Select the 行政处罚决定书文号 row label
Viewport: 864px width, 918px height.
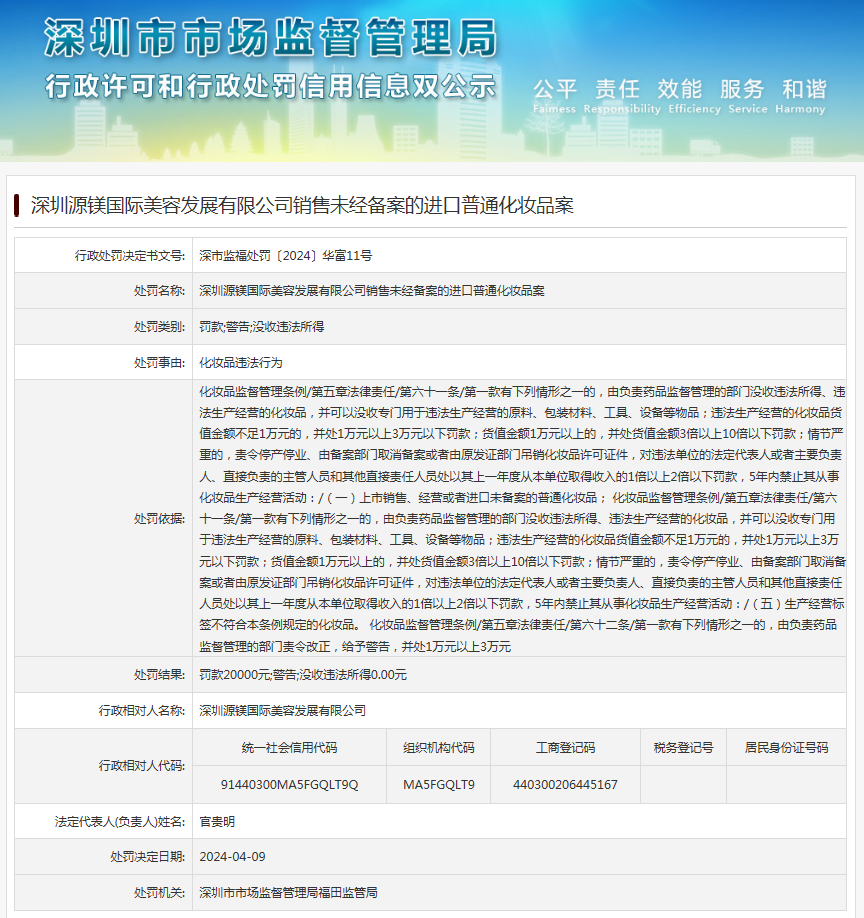point(129,255)
